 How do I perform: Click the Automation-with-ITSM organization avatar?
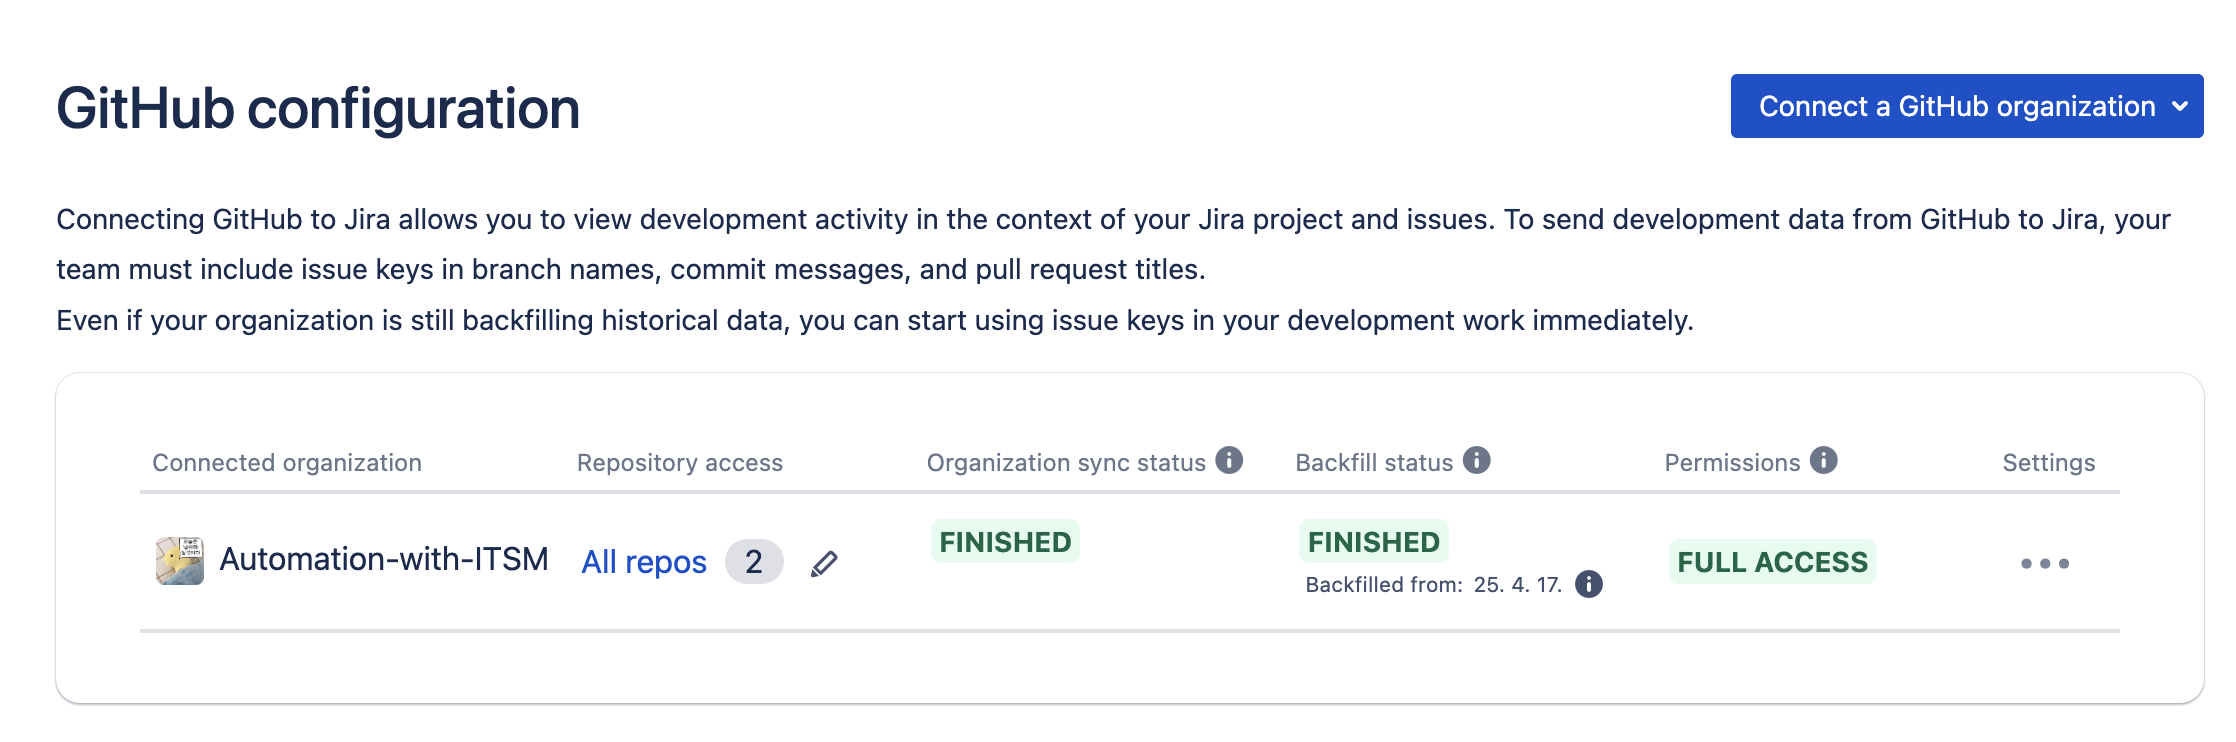point(180,560)
